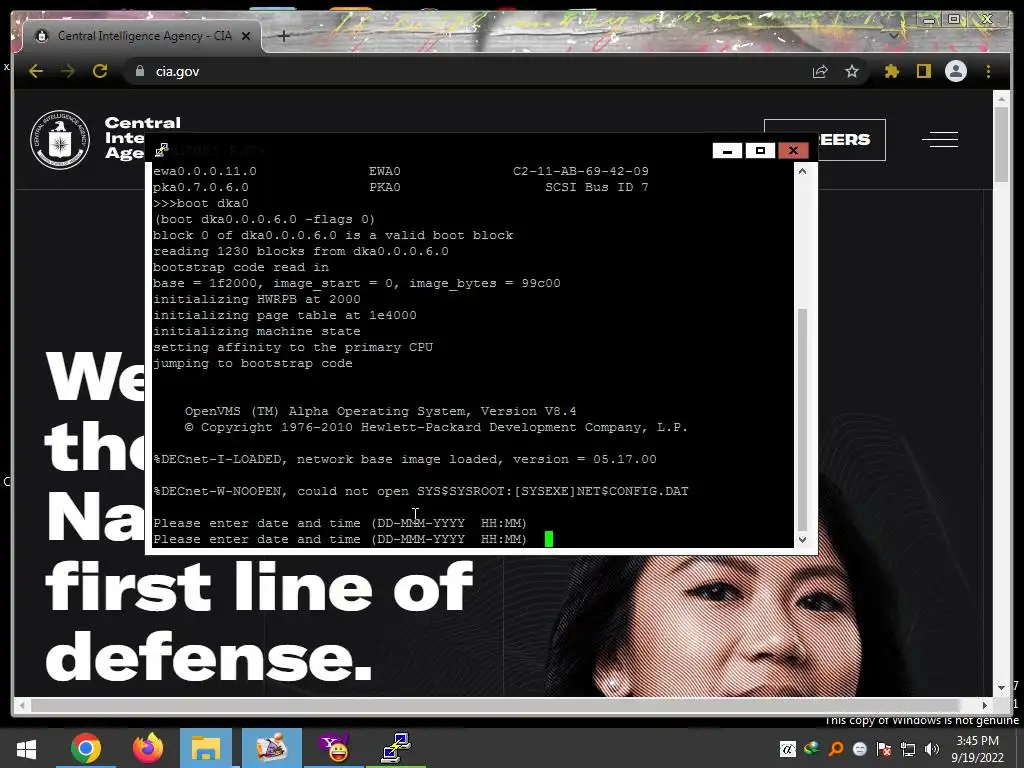Maximize the Chrome browser window

954,20
